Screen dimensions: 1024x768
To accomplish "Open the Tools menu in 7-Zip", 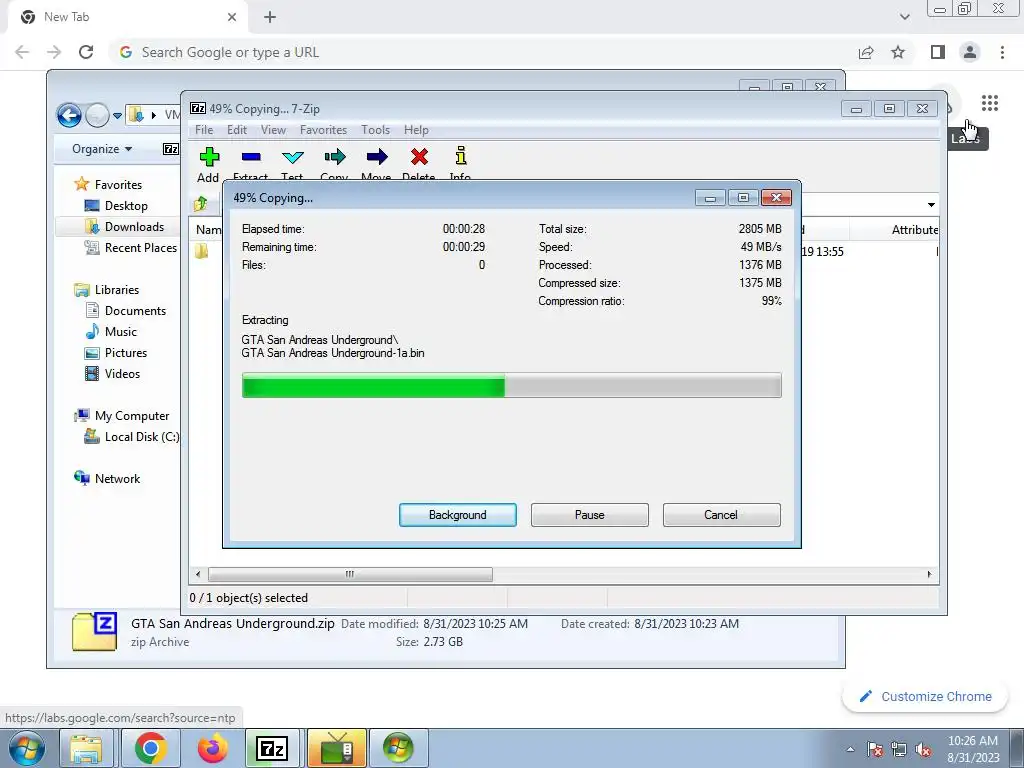I will click(x=376, y=130).
